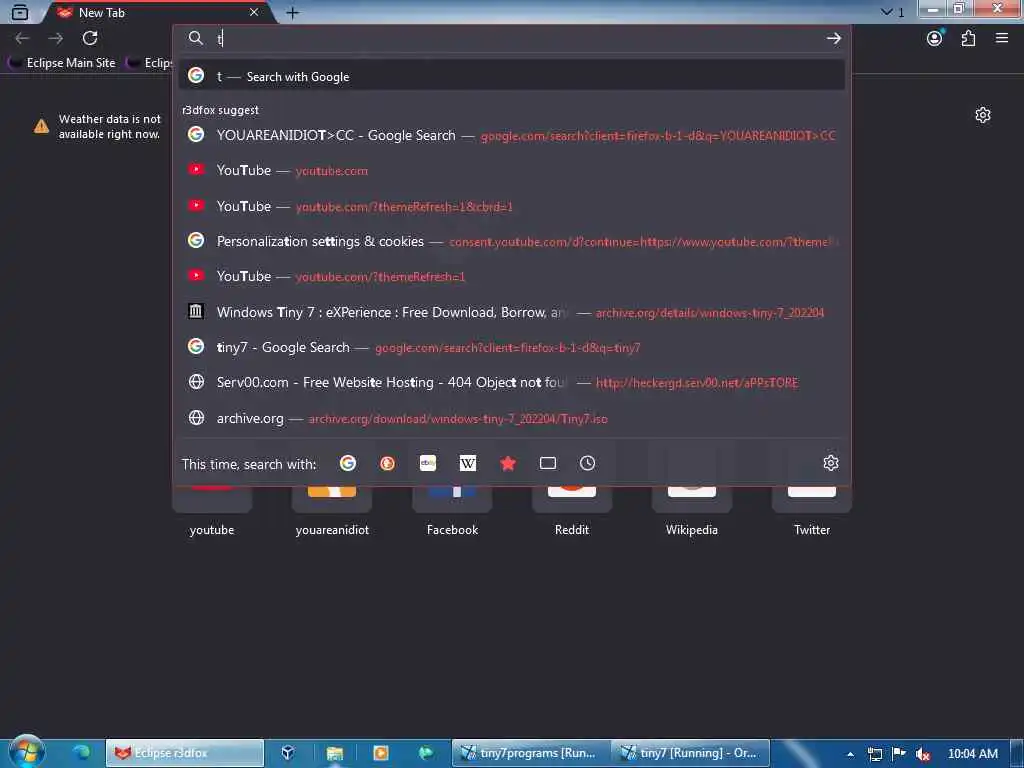Screen dimensions: 1024x768
Task: Switch to tiny7programs running VM window
Action: [531, 753]
